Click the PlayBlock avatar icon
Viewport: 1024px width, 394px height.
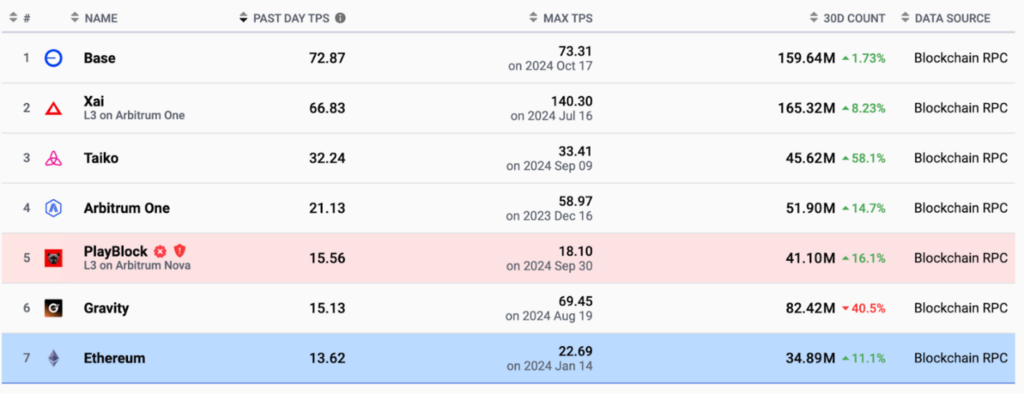53,258
